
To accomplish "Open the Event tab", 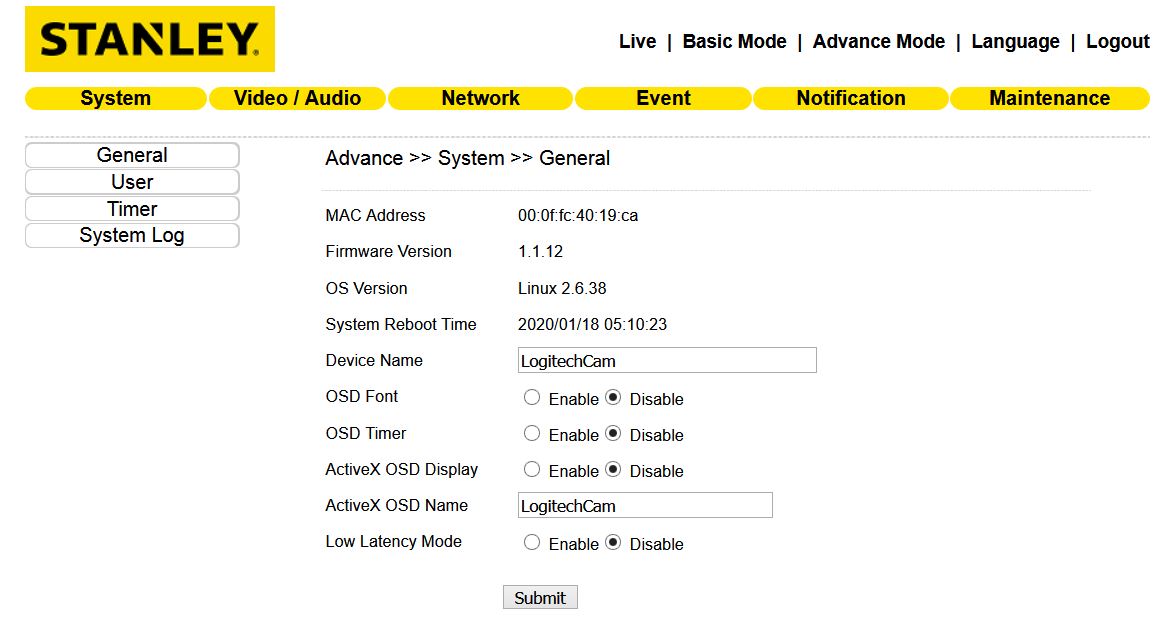I will [x=663, y=98].
